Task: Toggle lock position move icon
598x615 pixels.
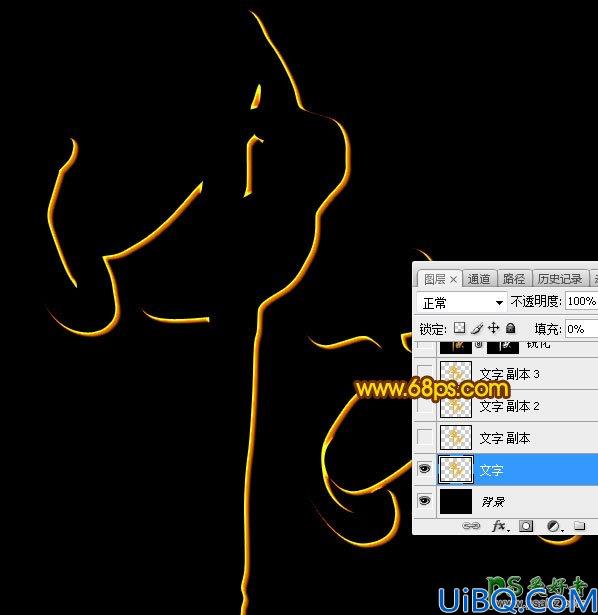Action: click(x=493, y=328)
